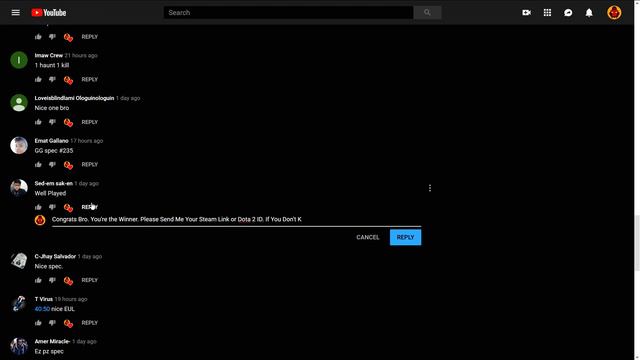Open C-Jhay Salvador's channel name
The width and height of the screenshot is (640, 360).
coord(55,257)
